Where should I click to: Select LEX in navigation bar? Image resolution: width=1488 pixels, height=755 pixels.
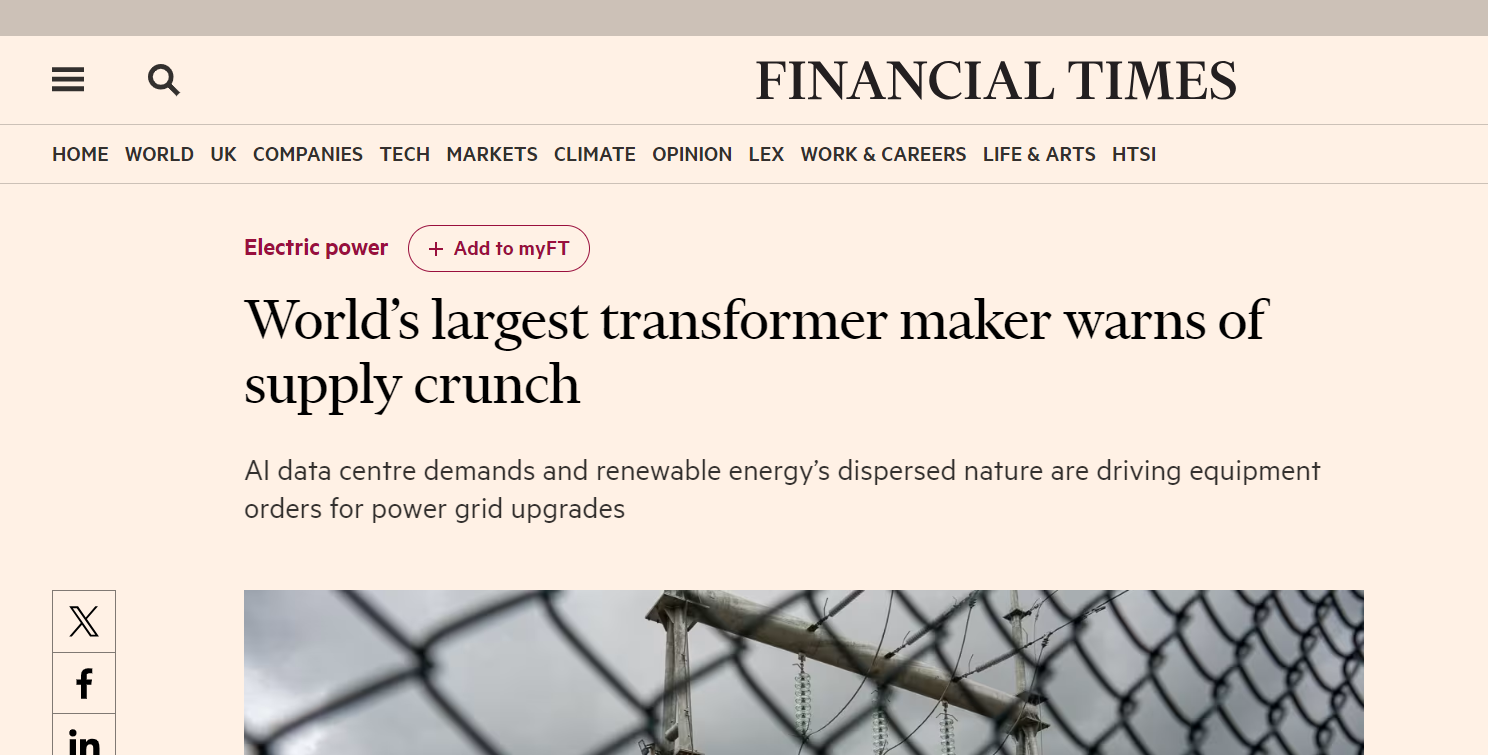(x=766, y=154)
